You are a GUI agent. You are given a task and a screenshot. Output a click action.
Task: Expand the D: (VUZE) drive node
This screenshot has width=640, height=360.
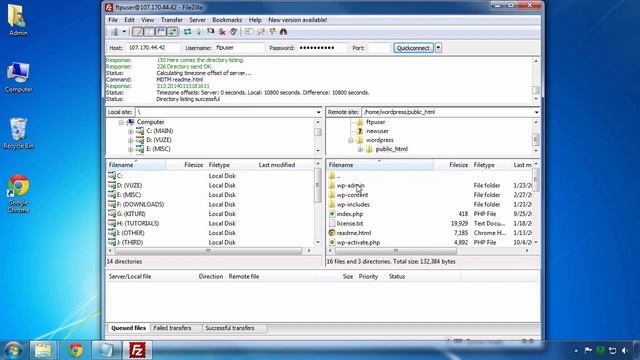point(131,140)
